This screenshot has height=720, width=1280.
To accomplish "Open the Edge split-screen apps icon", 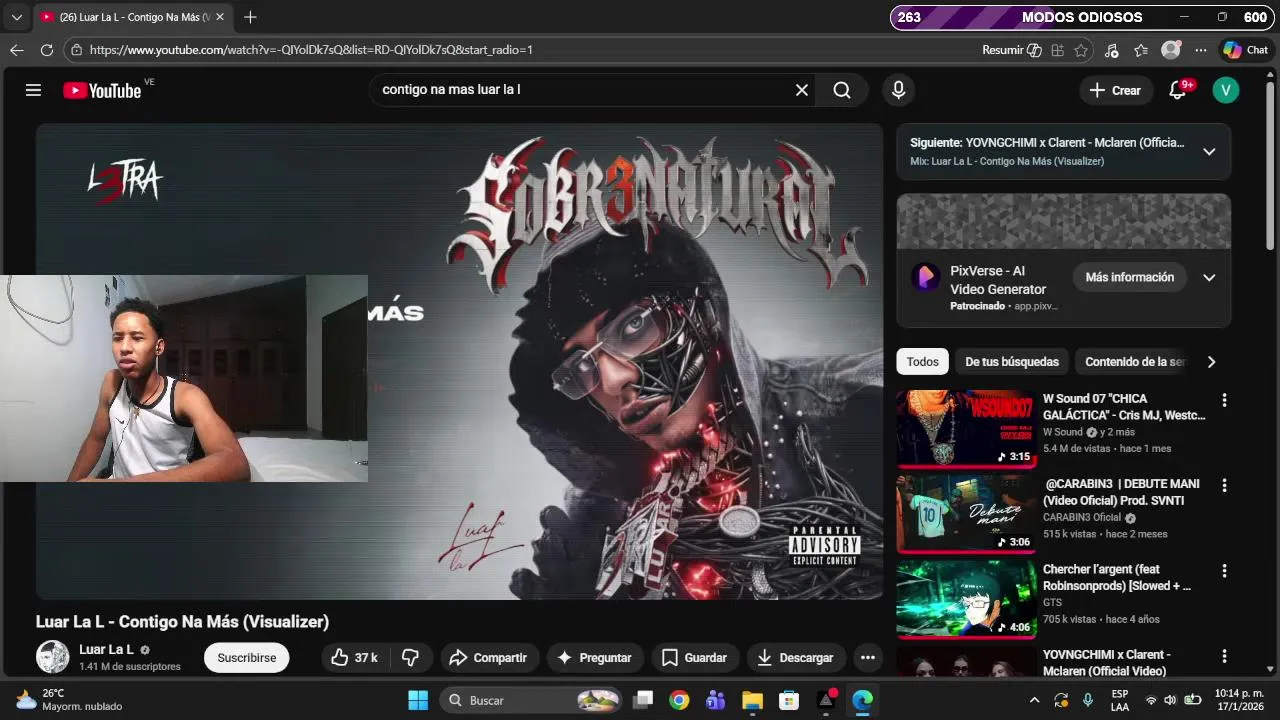I will click(x=1057, y=50).
